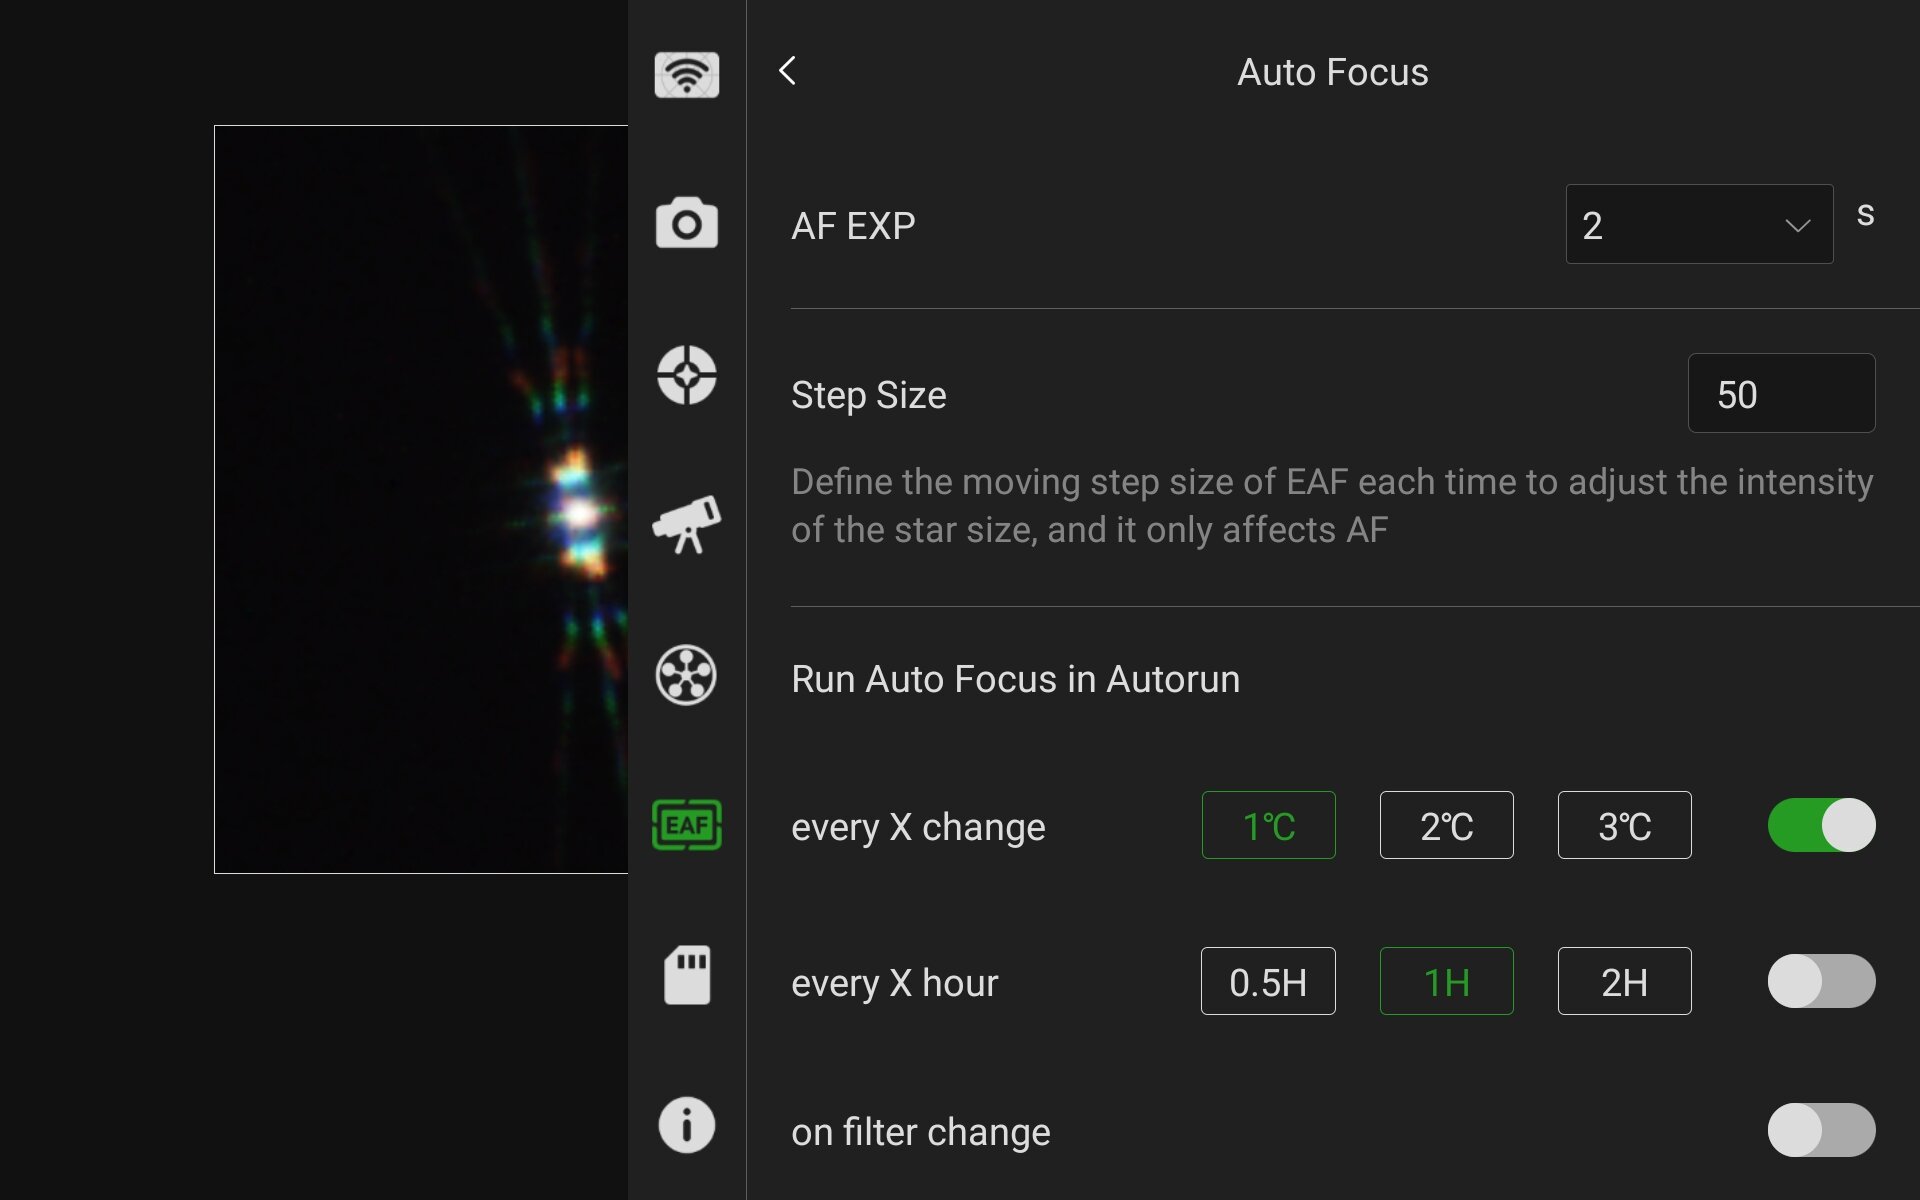Select the 1H interval option
The image size is (1920, 1200).
click(x=1446, y=981)
